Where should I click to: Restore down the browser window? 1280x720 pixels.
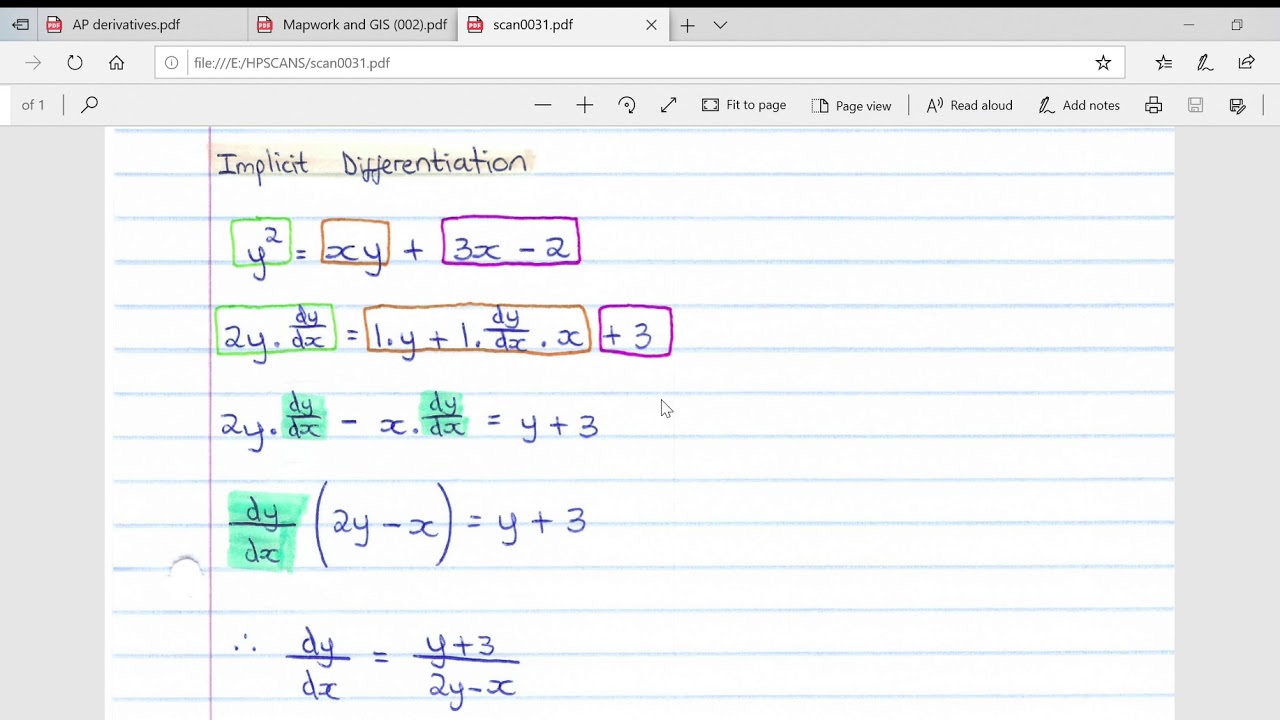coord(1237,25)
